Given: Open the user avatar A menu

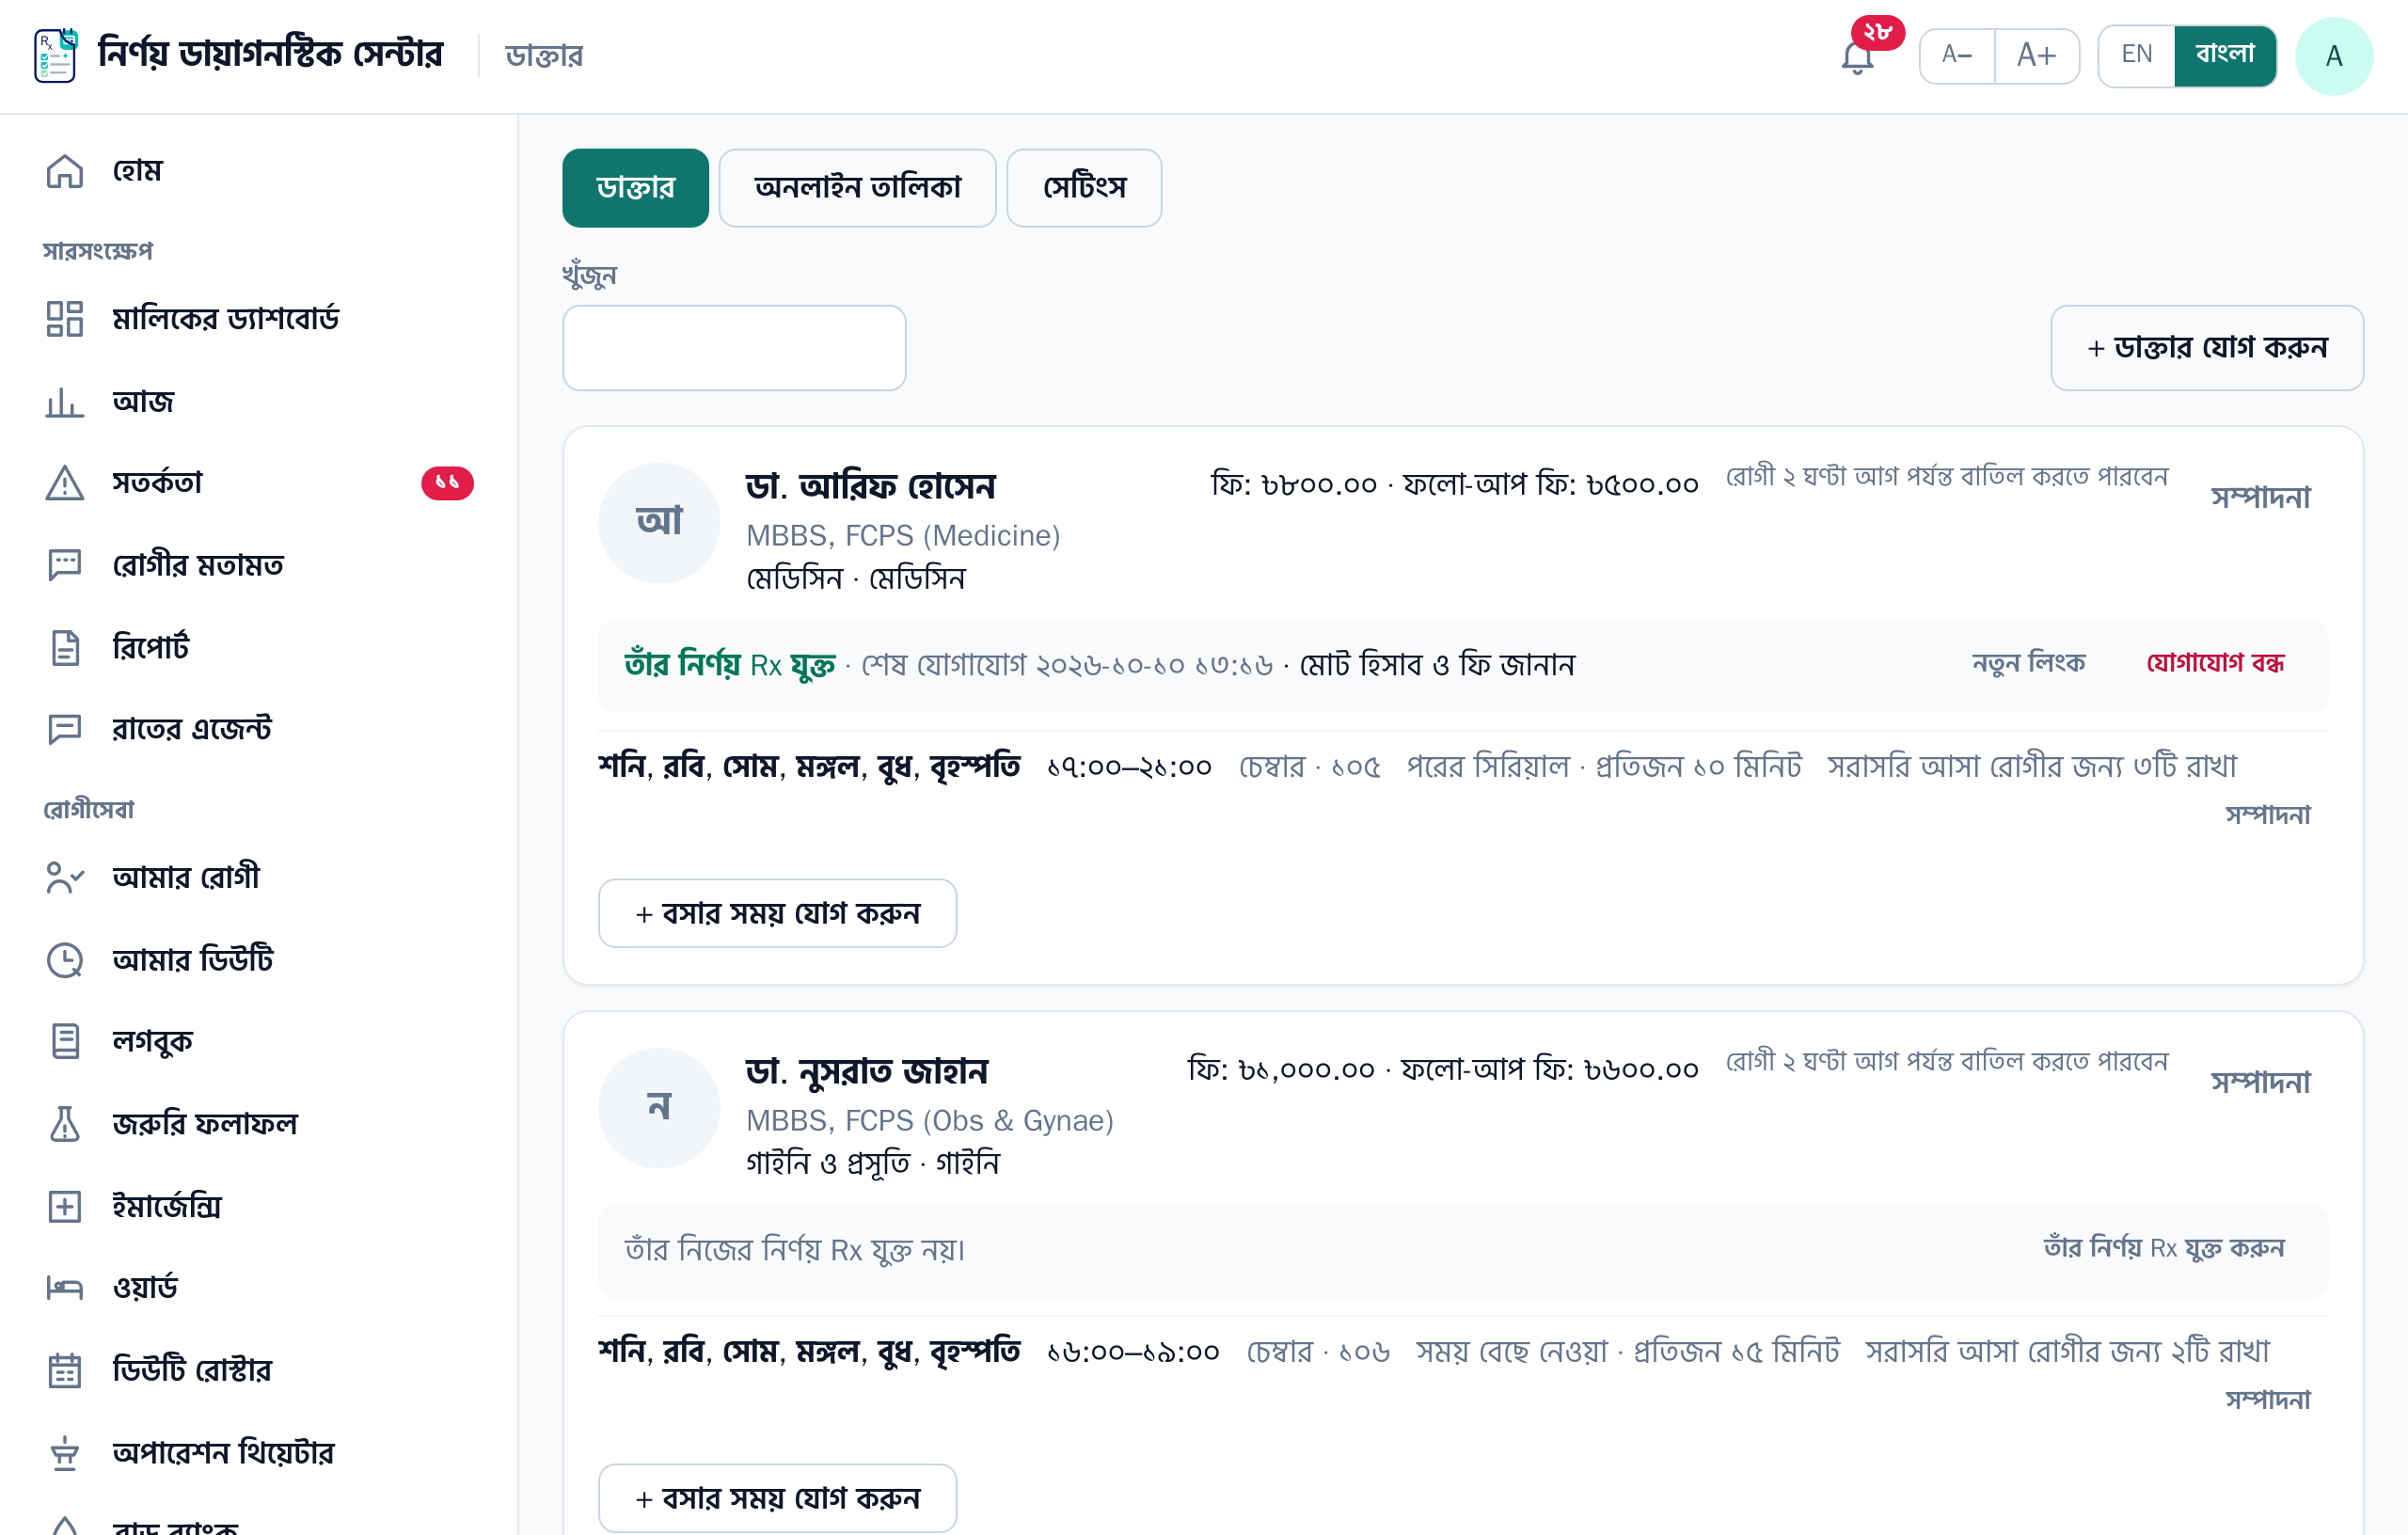Looking at the screenshot, I should [2334, 56].
